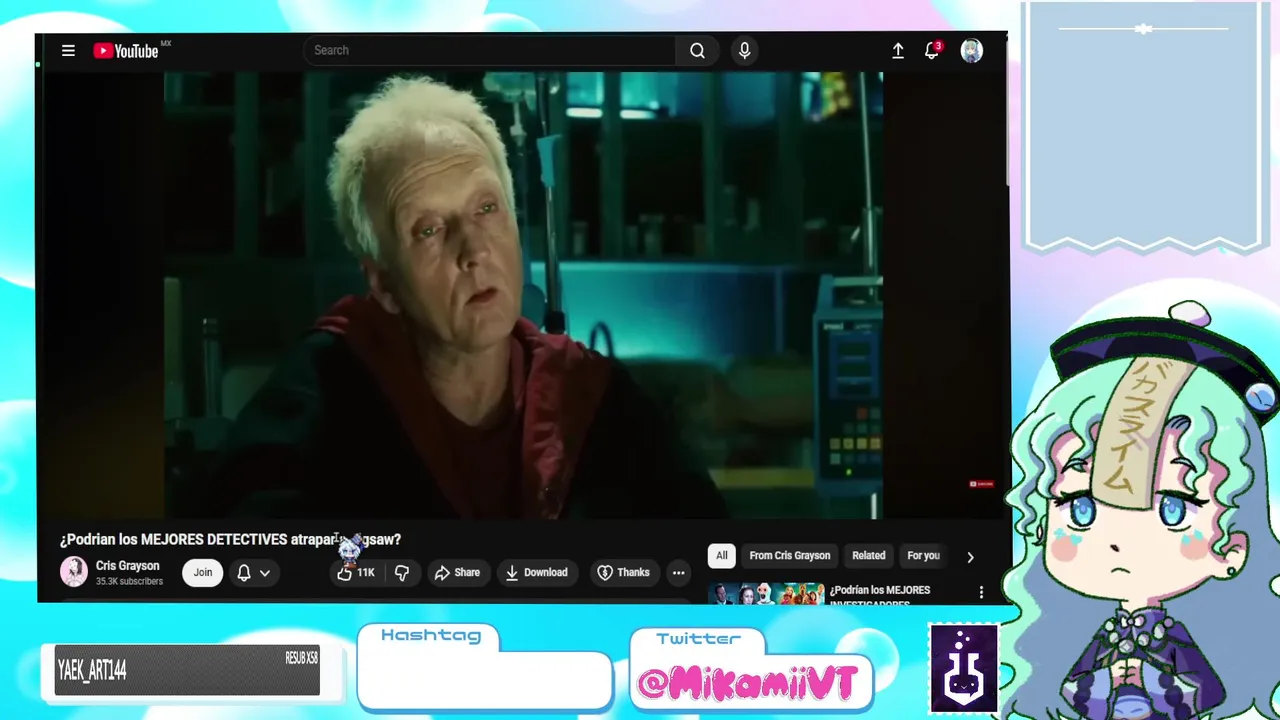Select the From Cris Grayson chip
The height and width of the screenshot is (720, 1280).
[x=790, y=556]
